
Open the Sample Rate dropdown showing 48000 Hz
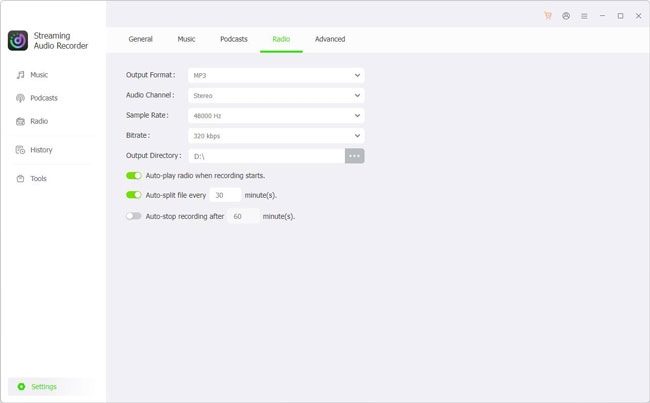pos(276,116)
